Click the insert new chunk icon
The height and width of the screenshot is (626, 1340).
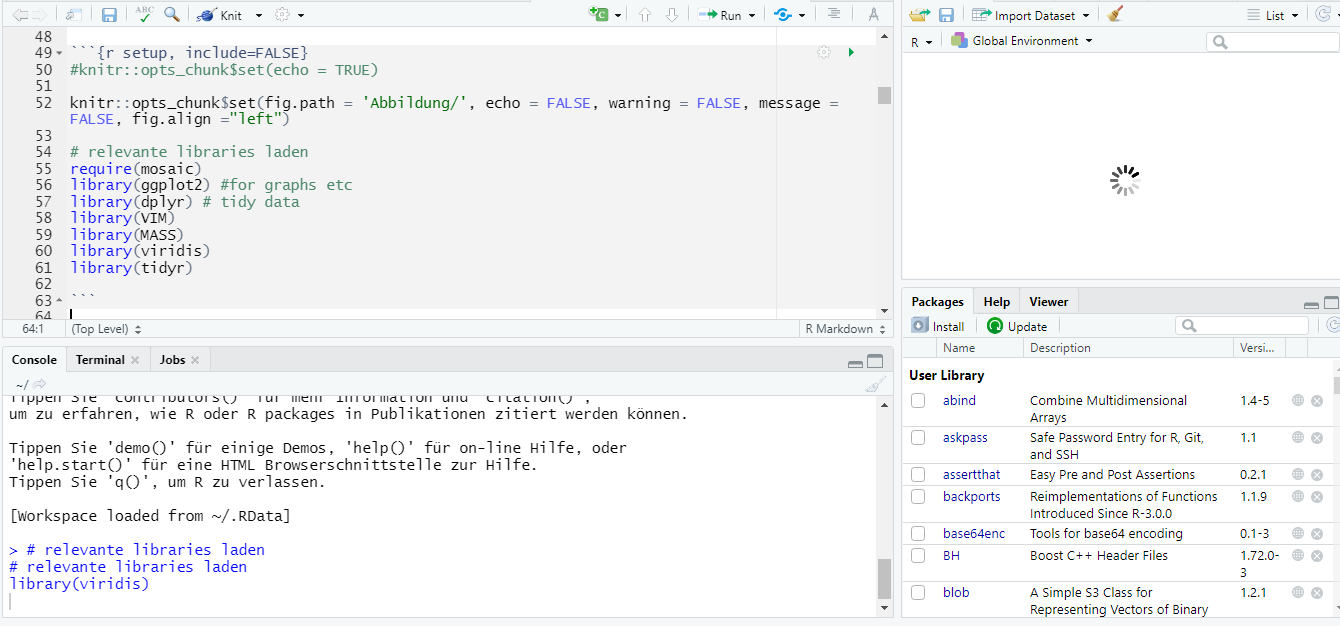pos(600,15)
